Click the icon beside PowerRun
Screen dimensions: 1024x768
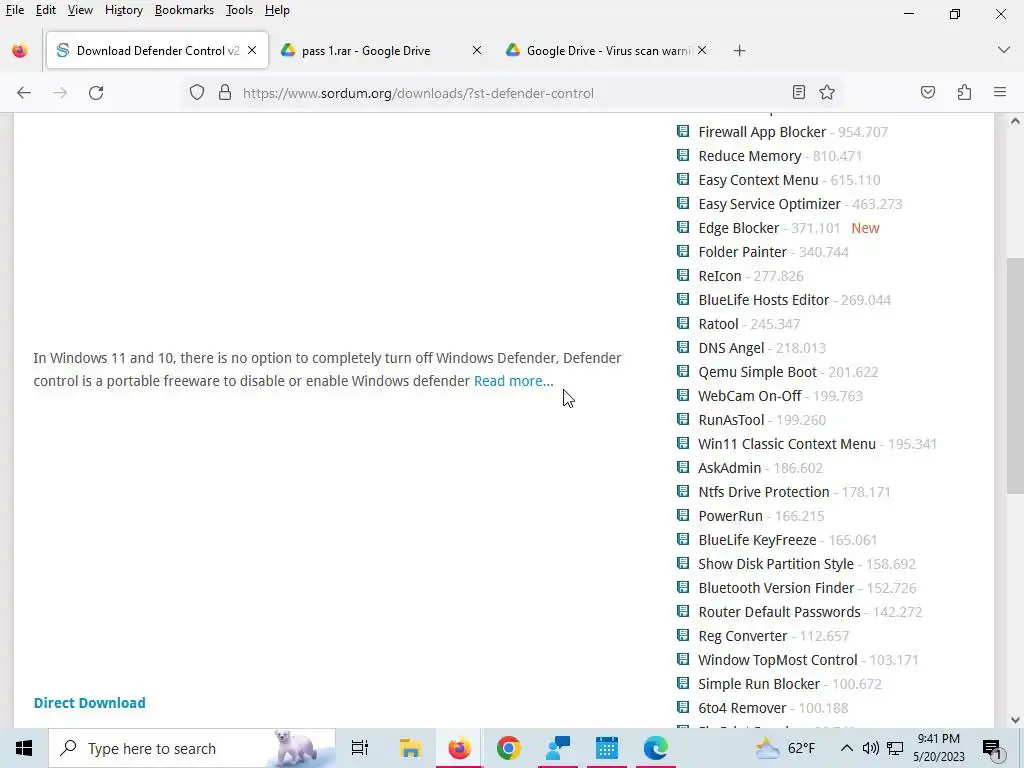point(683,515)
